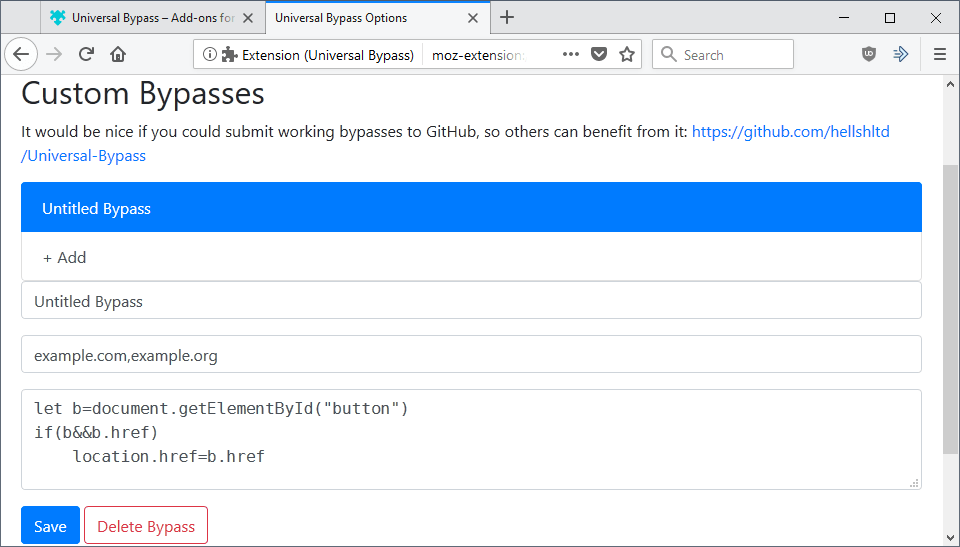Click the page scrollbar up arrow
Image resolution: width=960 pixels, height=547 pixels.
tap(950, 84)
